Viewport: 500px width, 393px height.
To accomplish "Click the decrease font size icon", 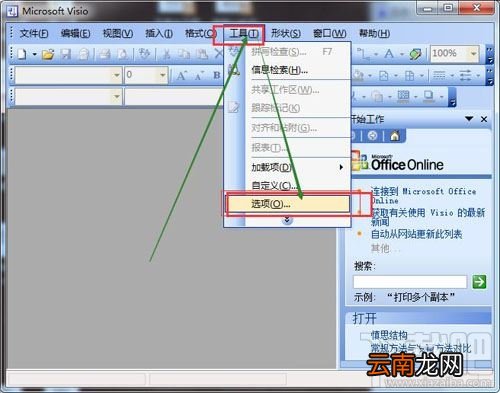I will pos(199,76).
